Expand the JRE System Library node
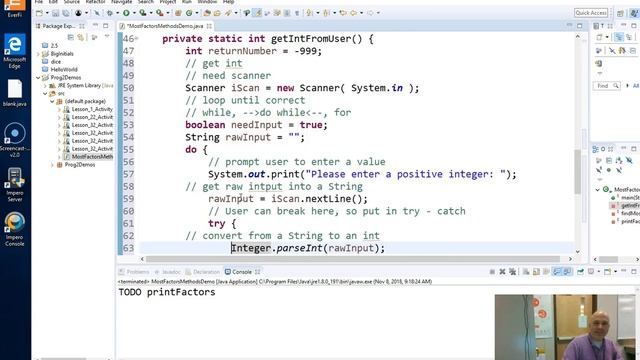 [x=45, y=86]
